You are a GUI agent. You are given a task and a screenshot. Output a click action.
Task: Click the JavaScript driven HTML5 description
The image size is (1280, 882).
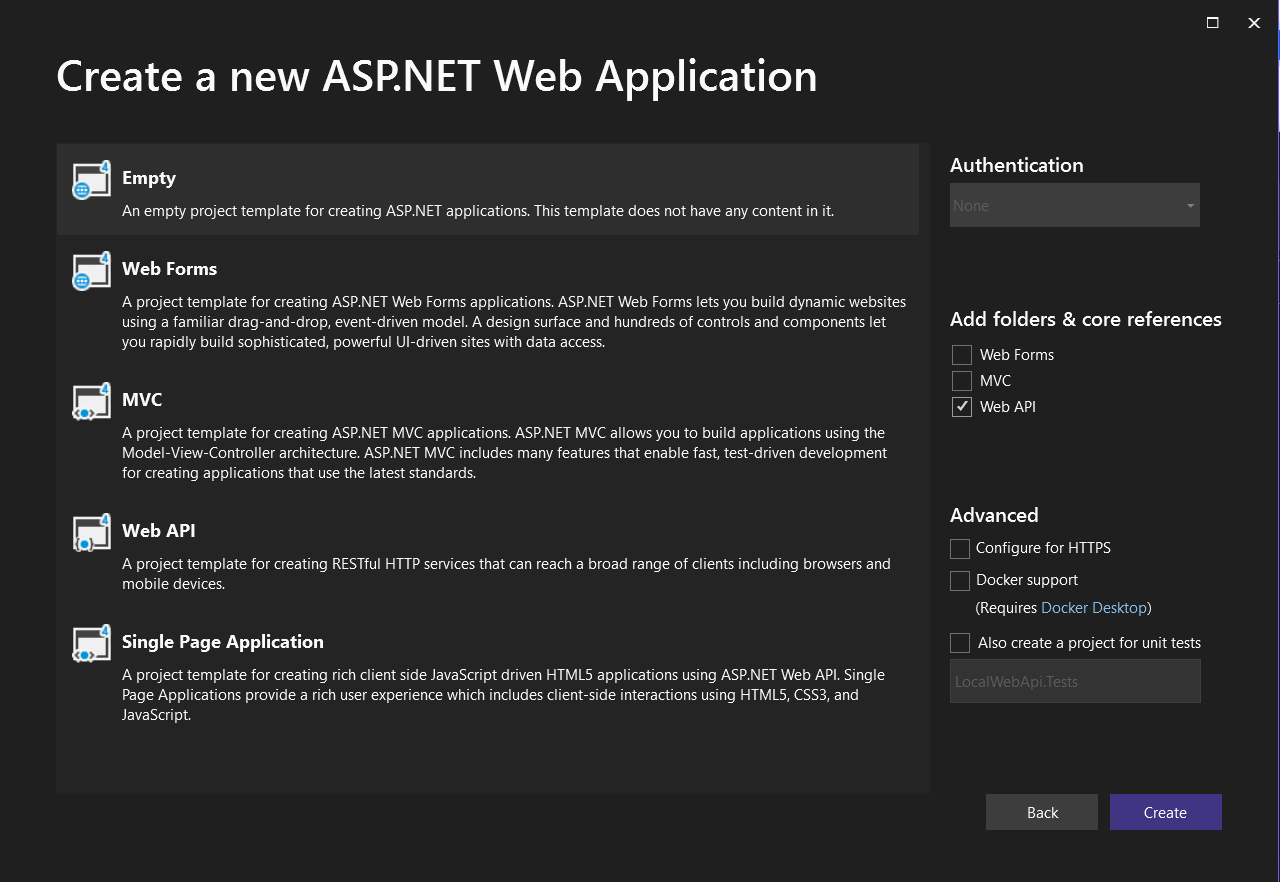click(x=504, y=695)
